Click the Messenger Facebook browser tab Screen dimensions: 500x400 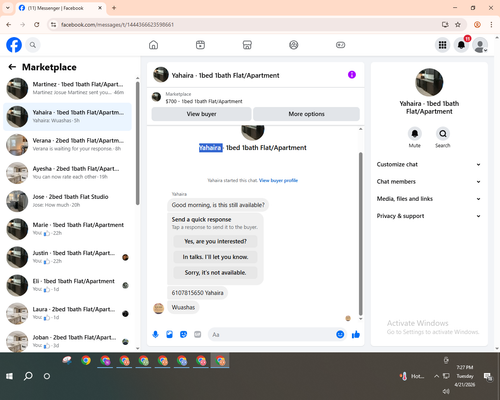61,8
